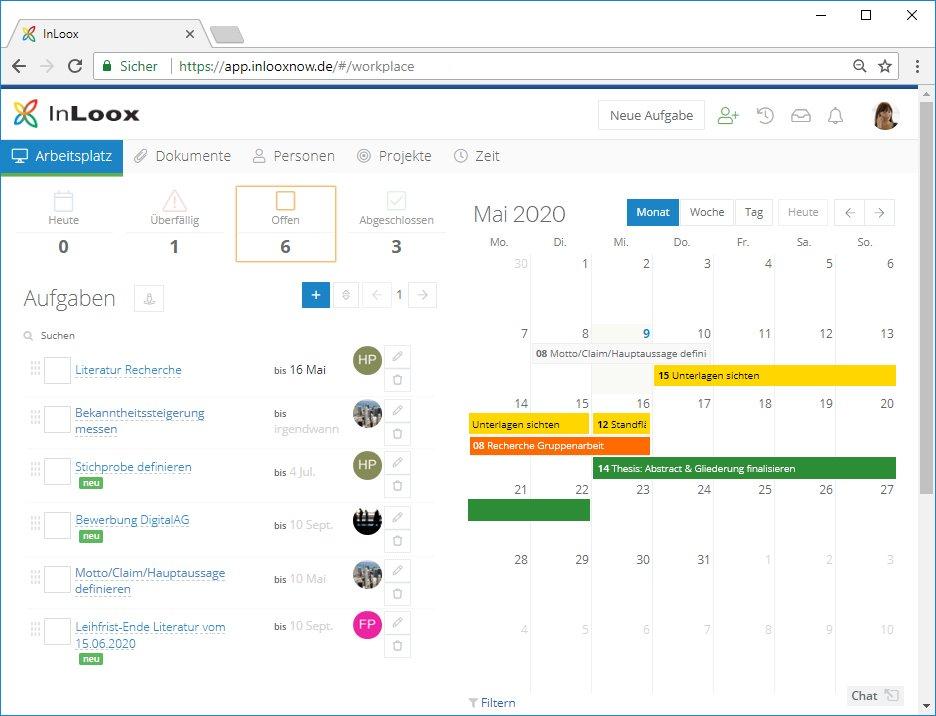
Task: Switch calendar to Woche view
Action: point(707,213)
